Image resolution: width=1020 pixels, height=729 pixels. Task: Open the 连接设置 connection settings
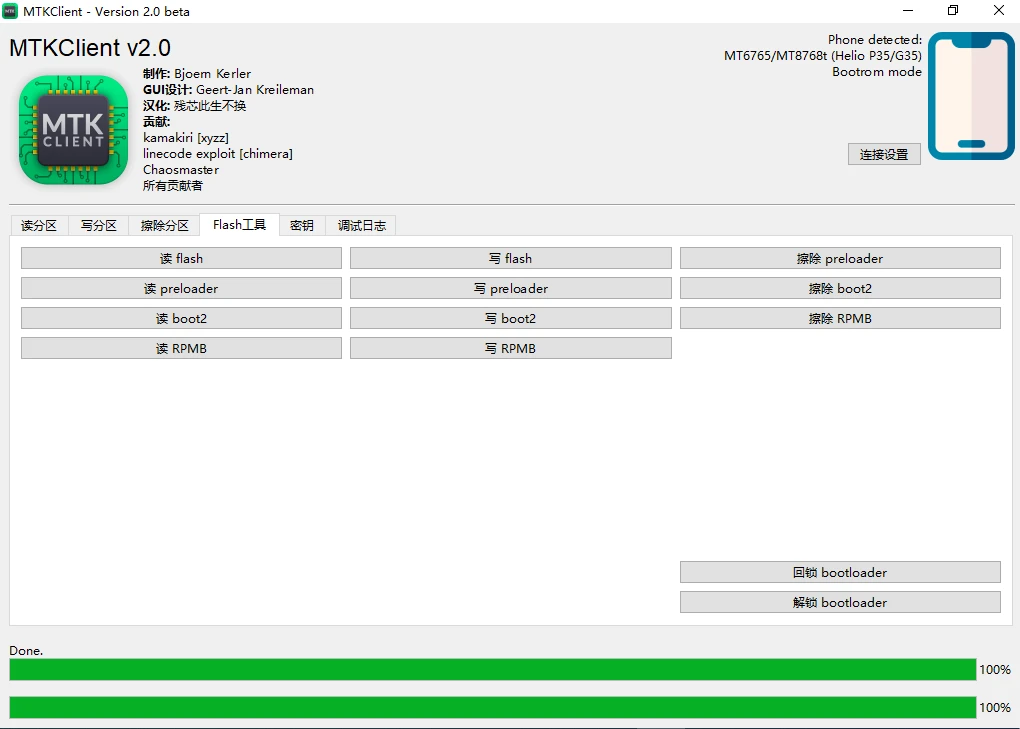pos(884,154)
